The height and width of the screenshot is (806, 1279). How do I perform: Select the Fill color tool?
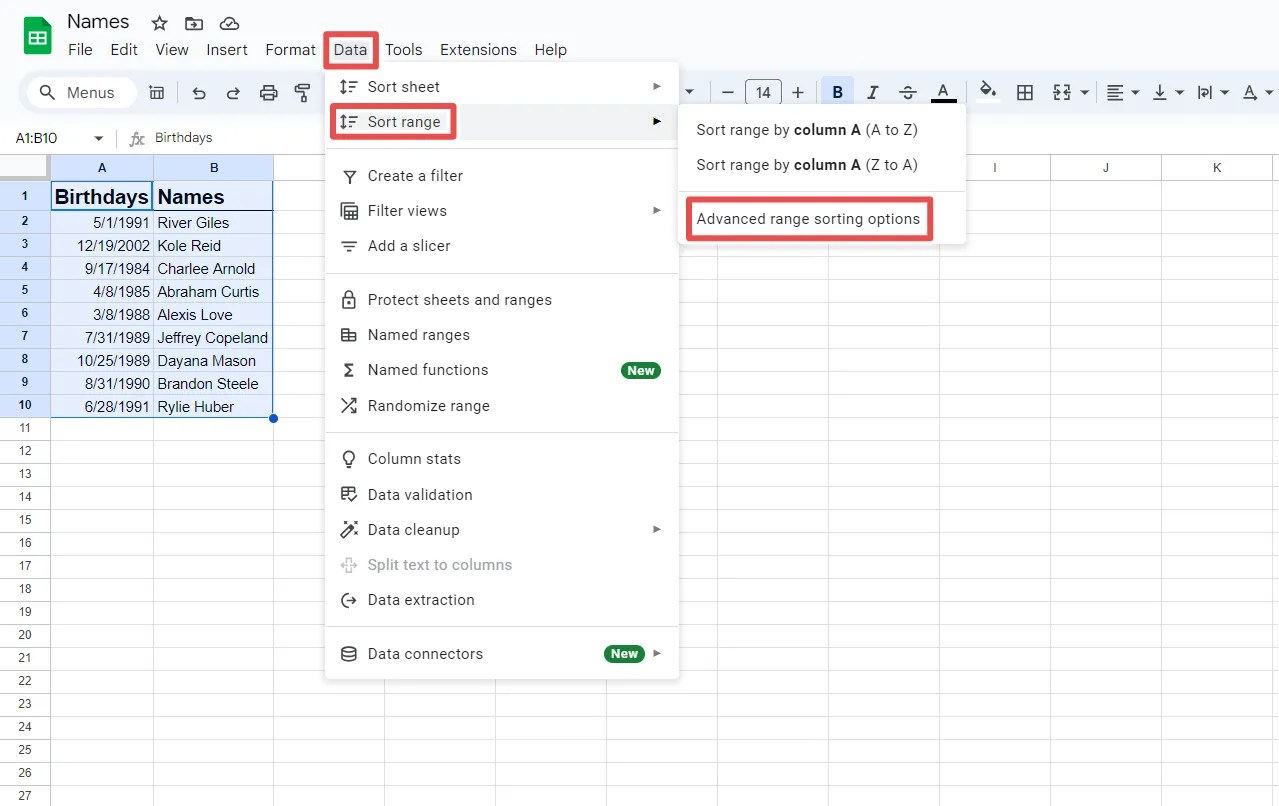[x=986, y=91]
